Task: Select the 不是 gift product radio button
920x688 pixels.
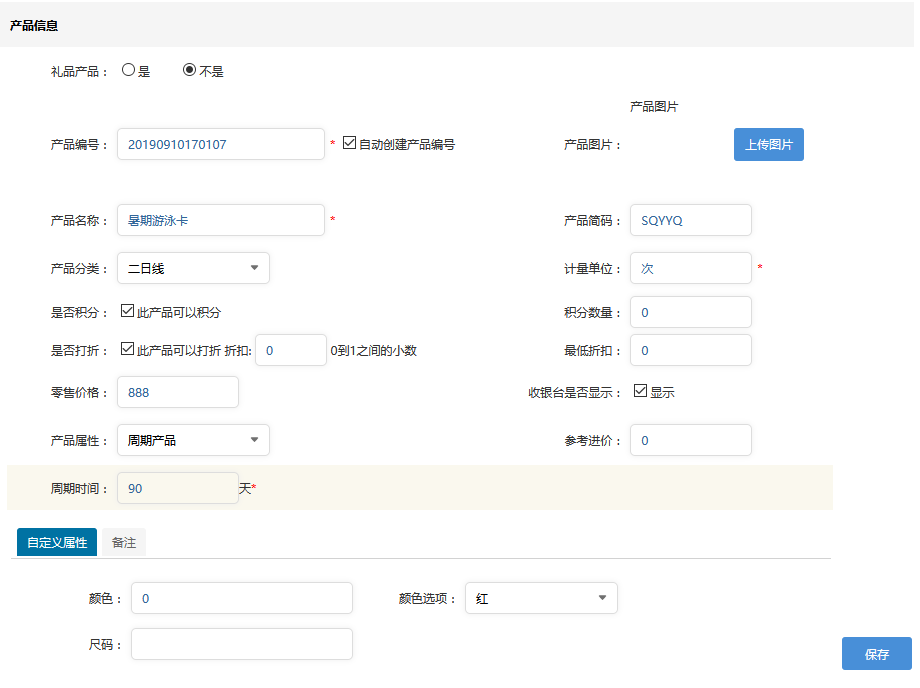Action: coord(189,71)
